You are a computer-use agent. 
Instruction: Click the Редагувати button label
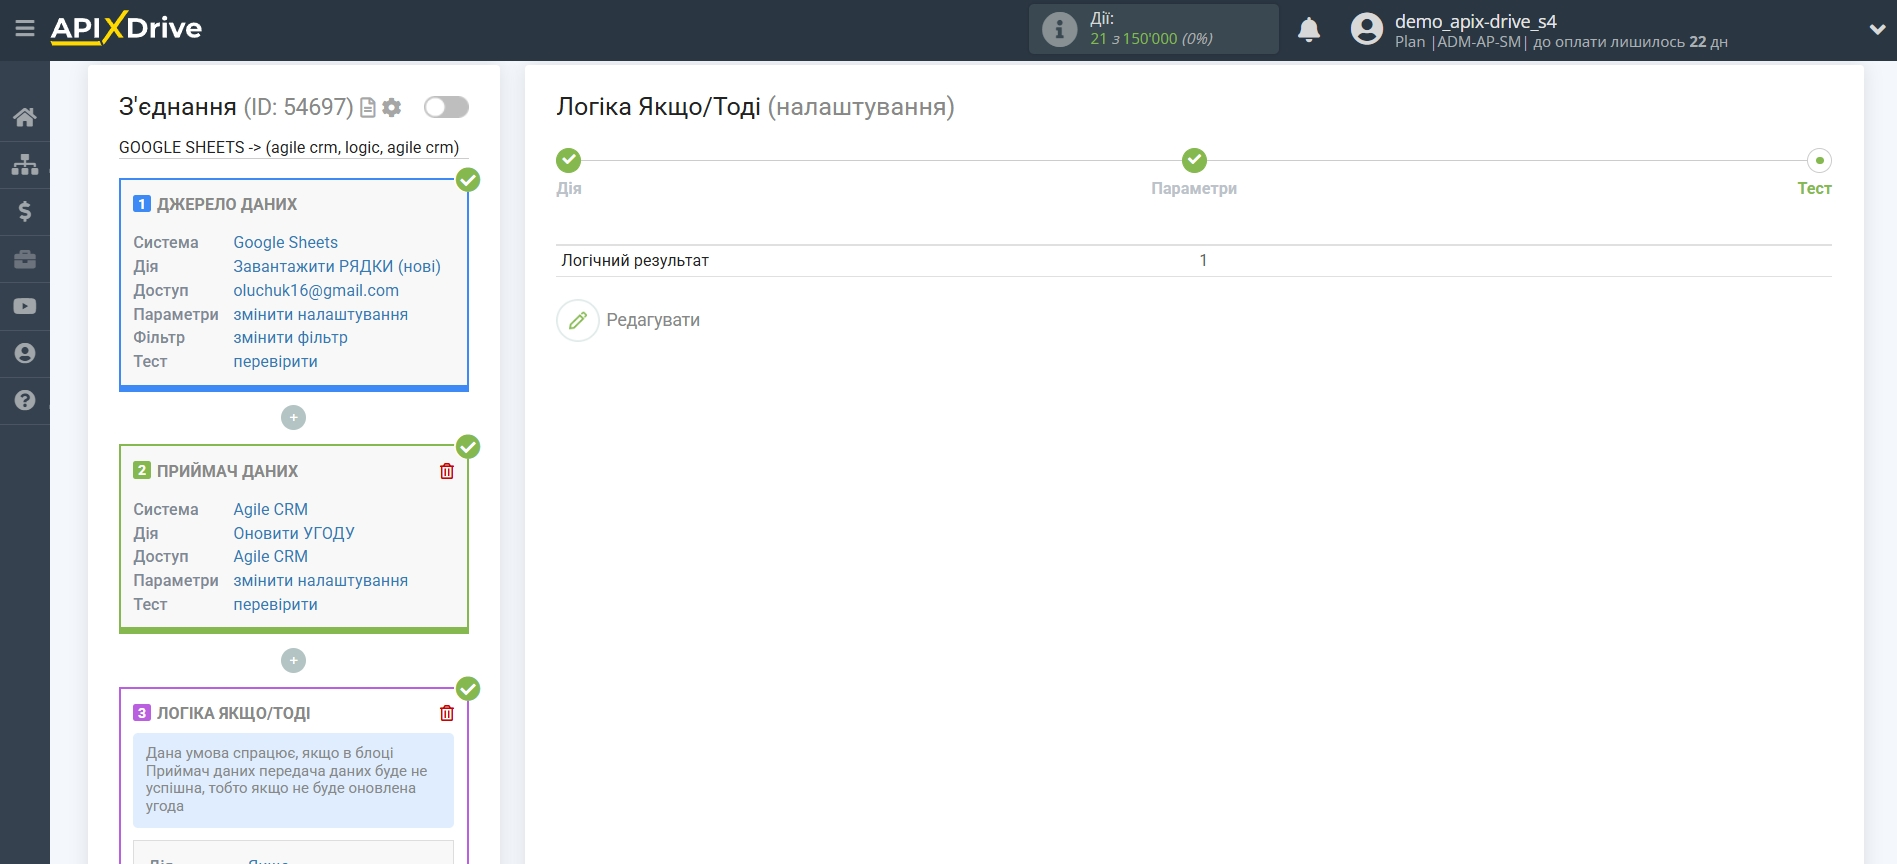(653, 320)
